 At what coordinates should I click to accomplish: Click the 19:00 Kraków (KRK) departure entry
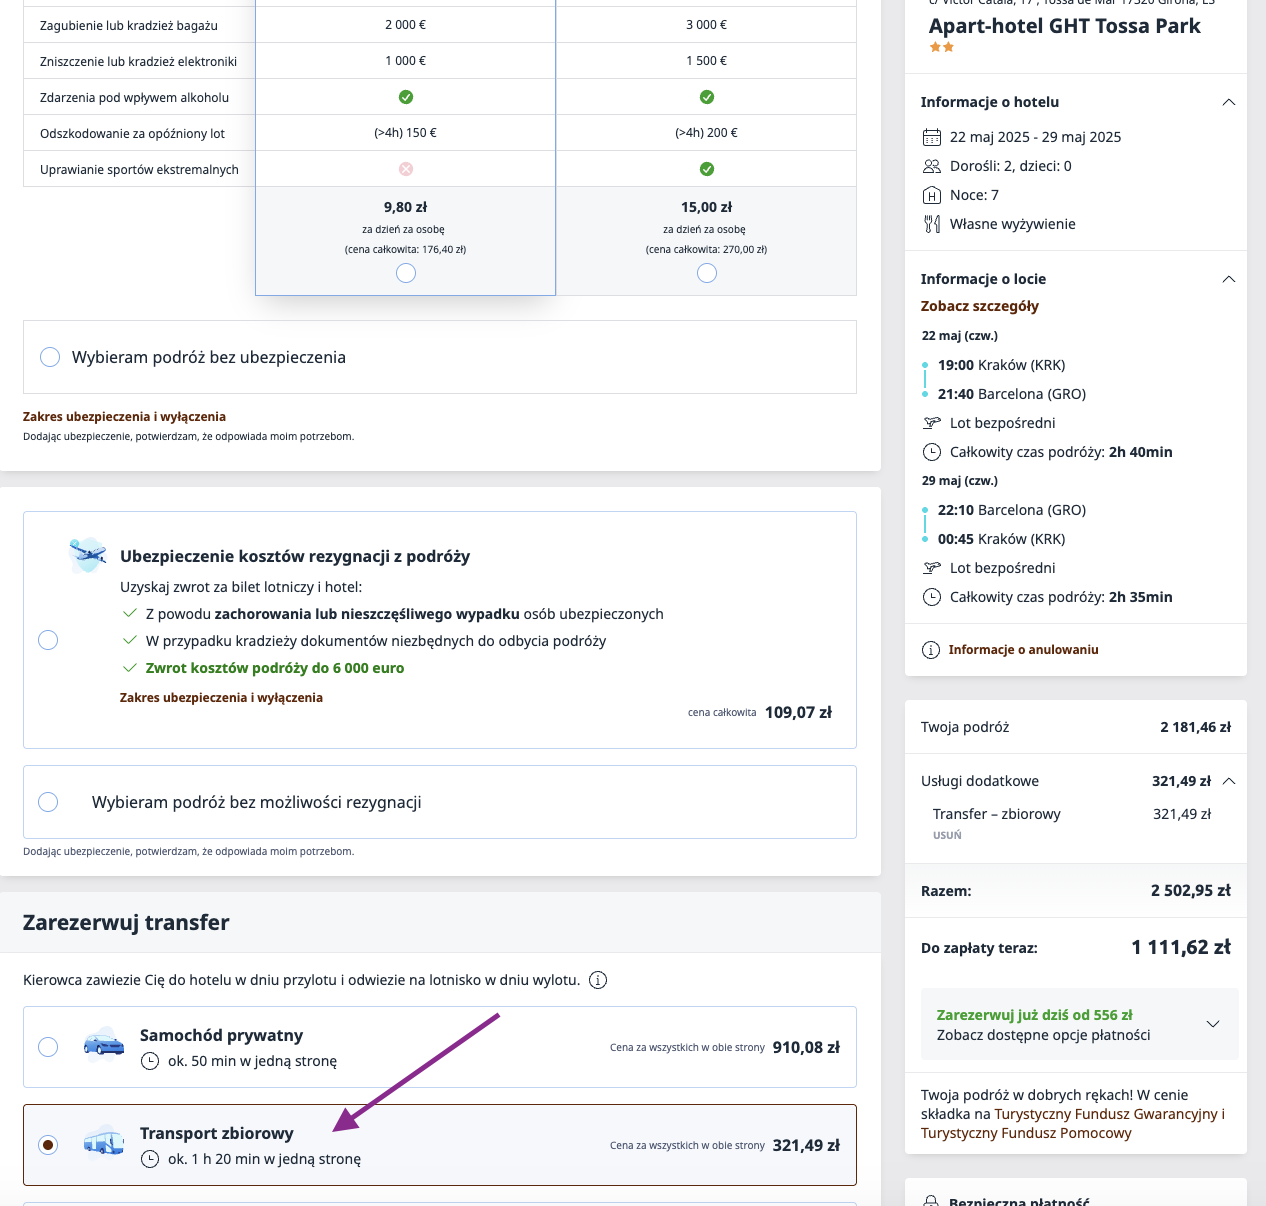1002,365
